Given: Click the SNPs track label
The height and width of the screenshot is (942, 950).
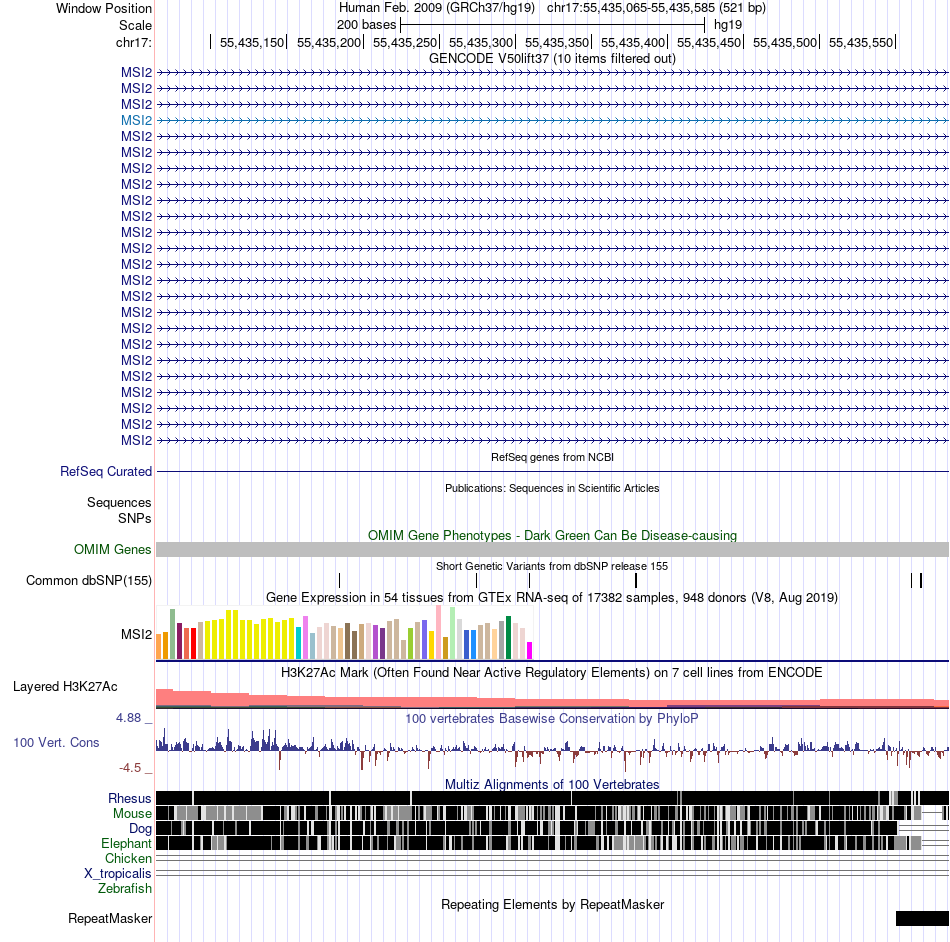Looking at the screenshot, I should click(x=135, y=519).
